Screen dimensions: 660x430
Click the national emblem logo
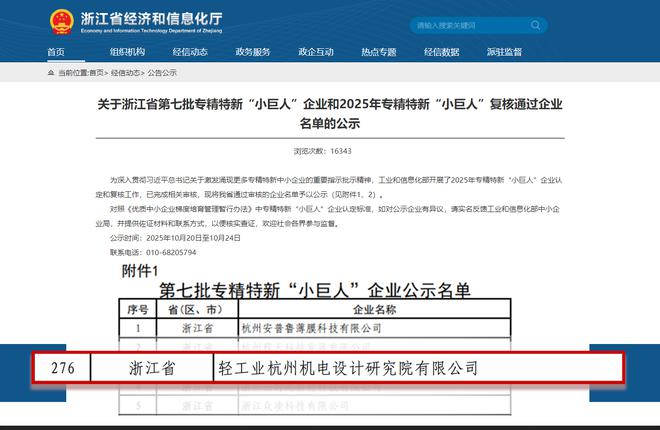point(59,20)
